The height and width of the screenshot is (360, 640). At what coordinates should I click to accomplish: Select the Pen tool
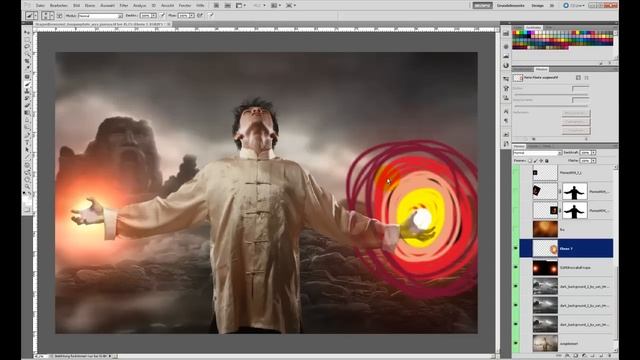point(27,135)
